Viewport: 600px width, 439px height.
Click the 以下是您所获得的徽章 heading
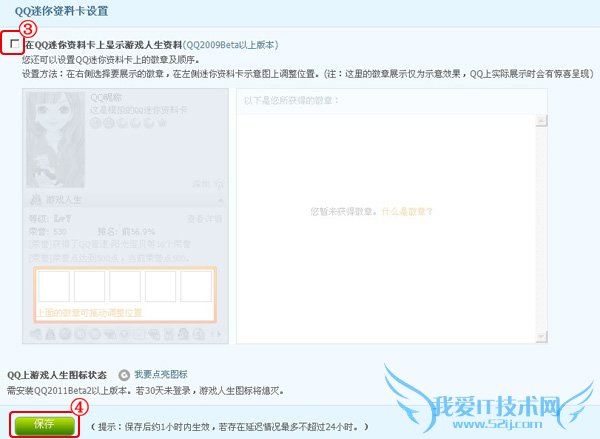point(291,101)
